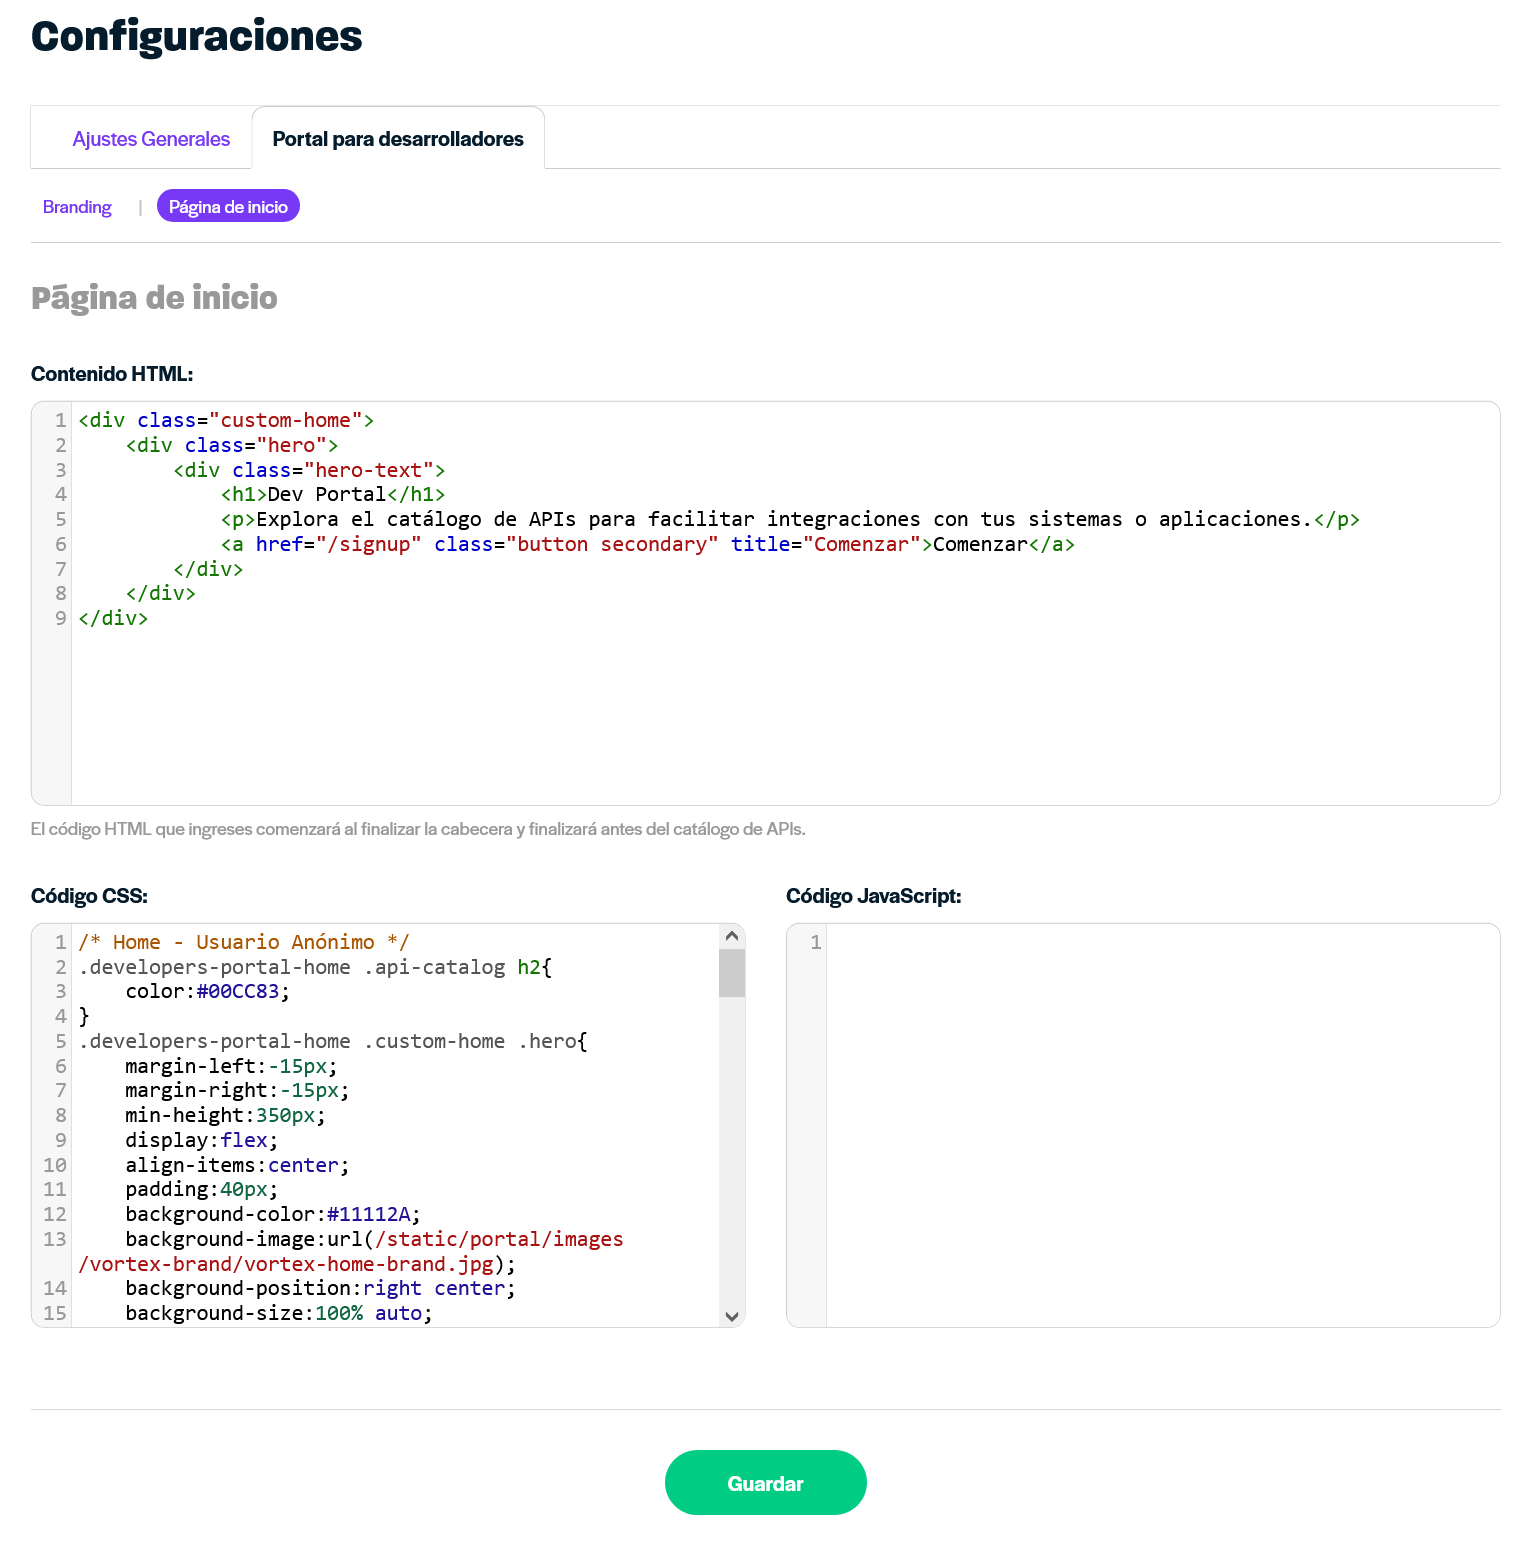Viewport: 1537px width, 1550px height.
Task: Click the '.api-catalog h2' selector line
Action: click(315, 967)
